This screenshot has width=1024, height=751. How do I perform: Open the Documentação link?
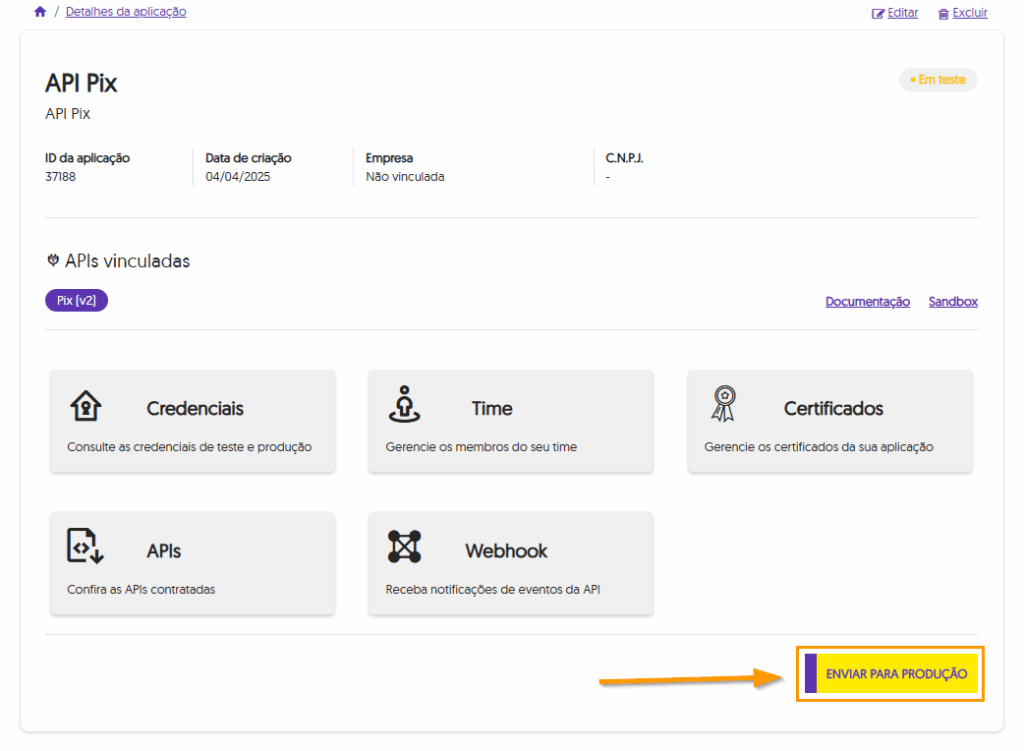tap(867, 302)
